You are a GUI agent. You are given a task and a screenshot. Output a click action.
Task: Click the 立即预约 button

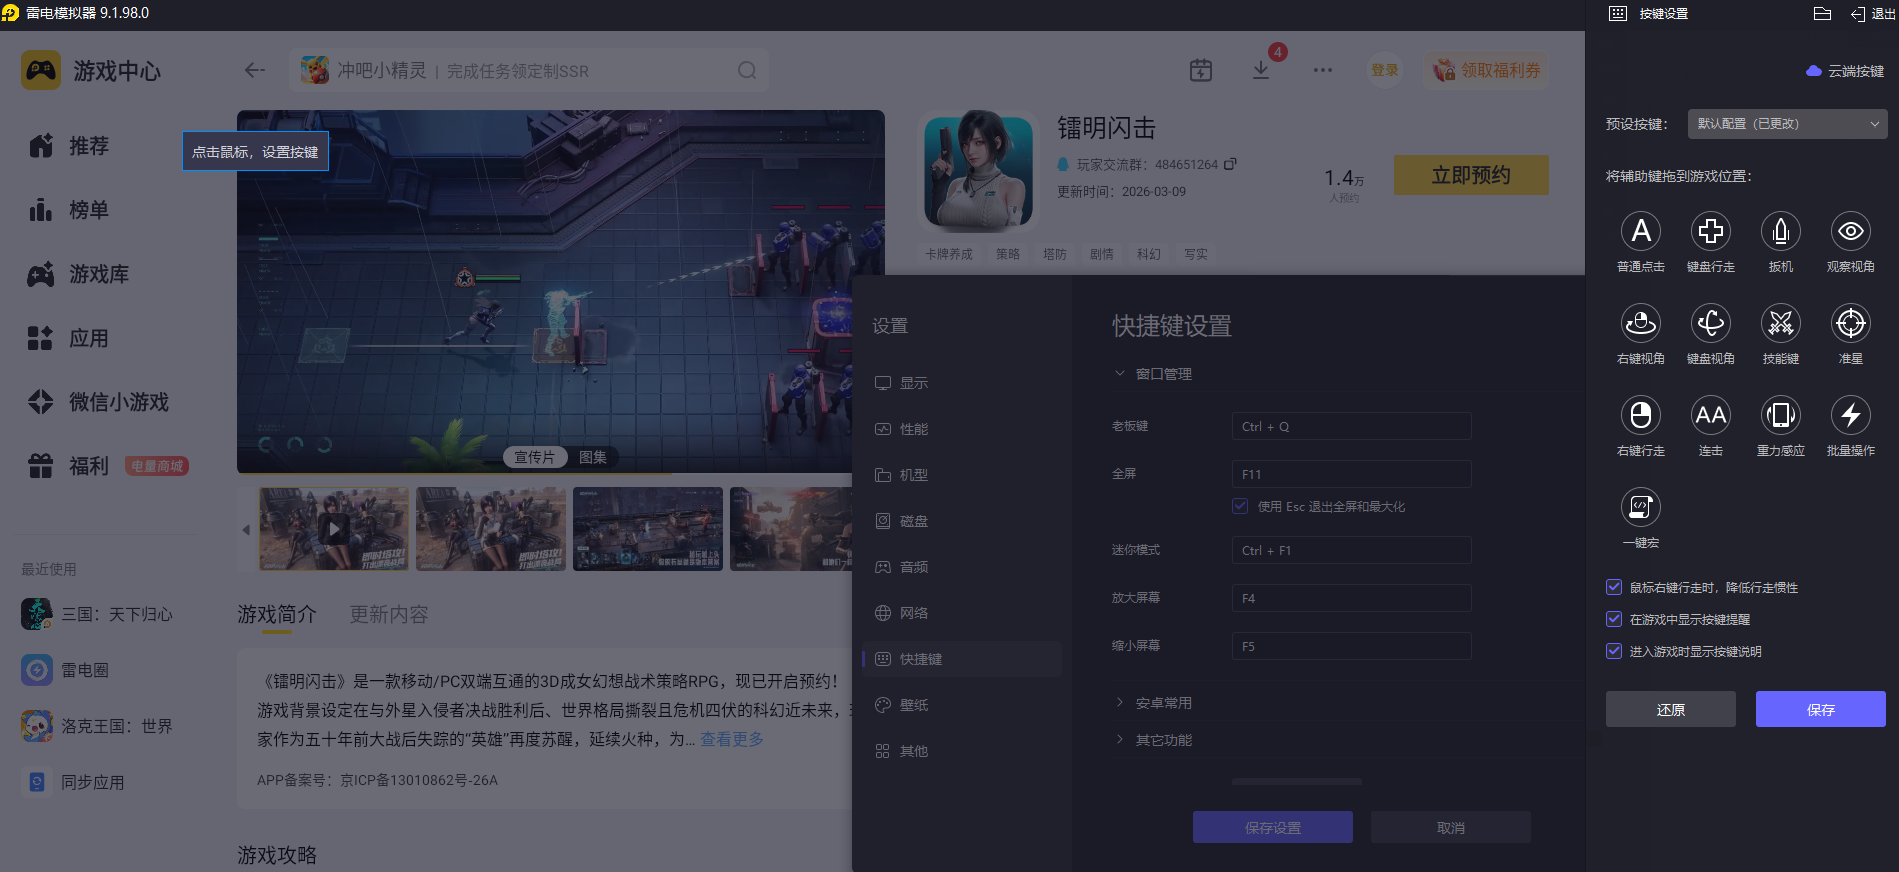pyautogui.click(x=1471, y=175)
